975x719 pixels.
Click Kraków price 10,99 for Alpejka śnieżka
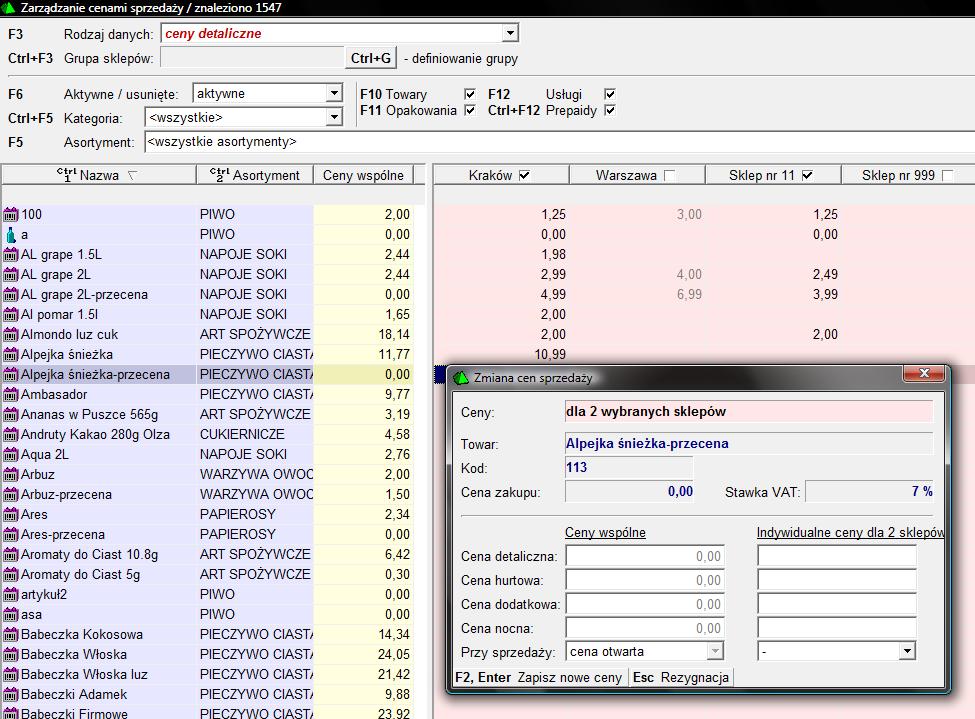(x=550, y=355)
